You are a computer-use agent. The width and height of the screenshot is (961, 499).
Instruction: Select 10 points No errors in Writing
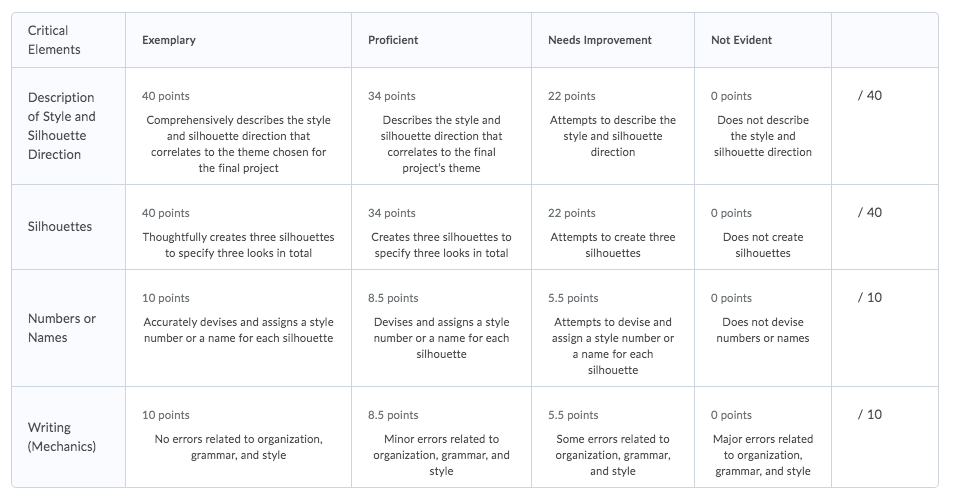click(x=238, y=437)
